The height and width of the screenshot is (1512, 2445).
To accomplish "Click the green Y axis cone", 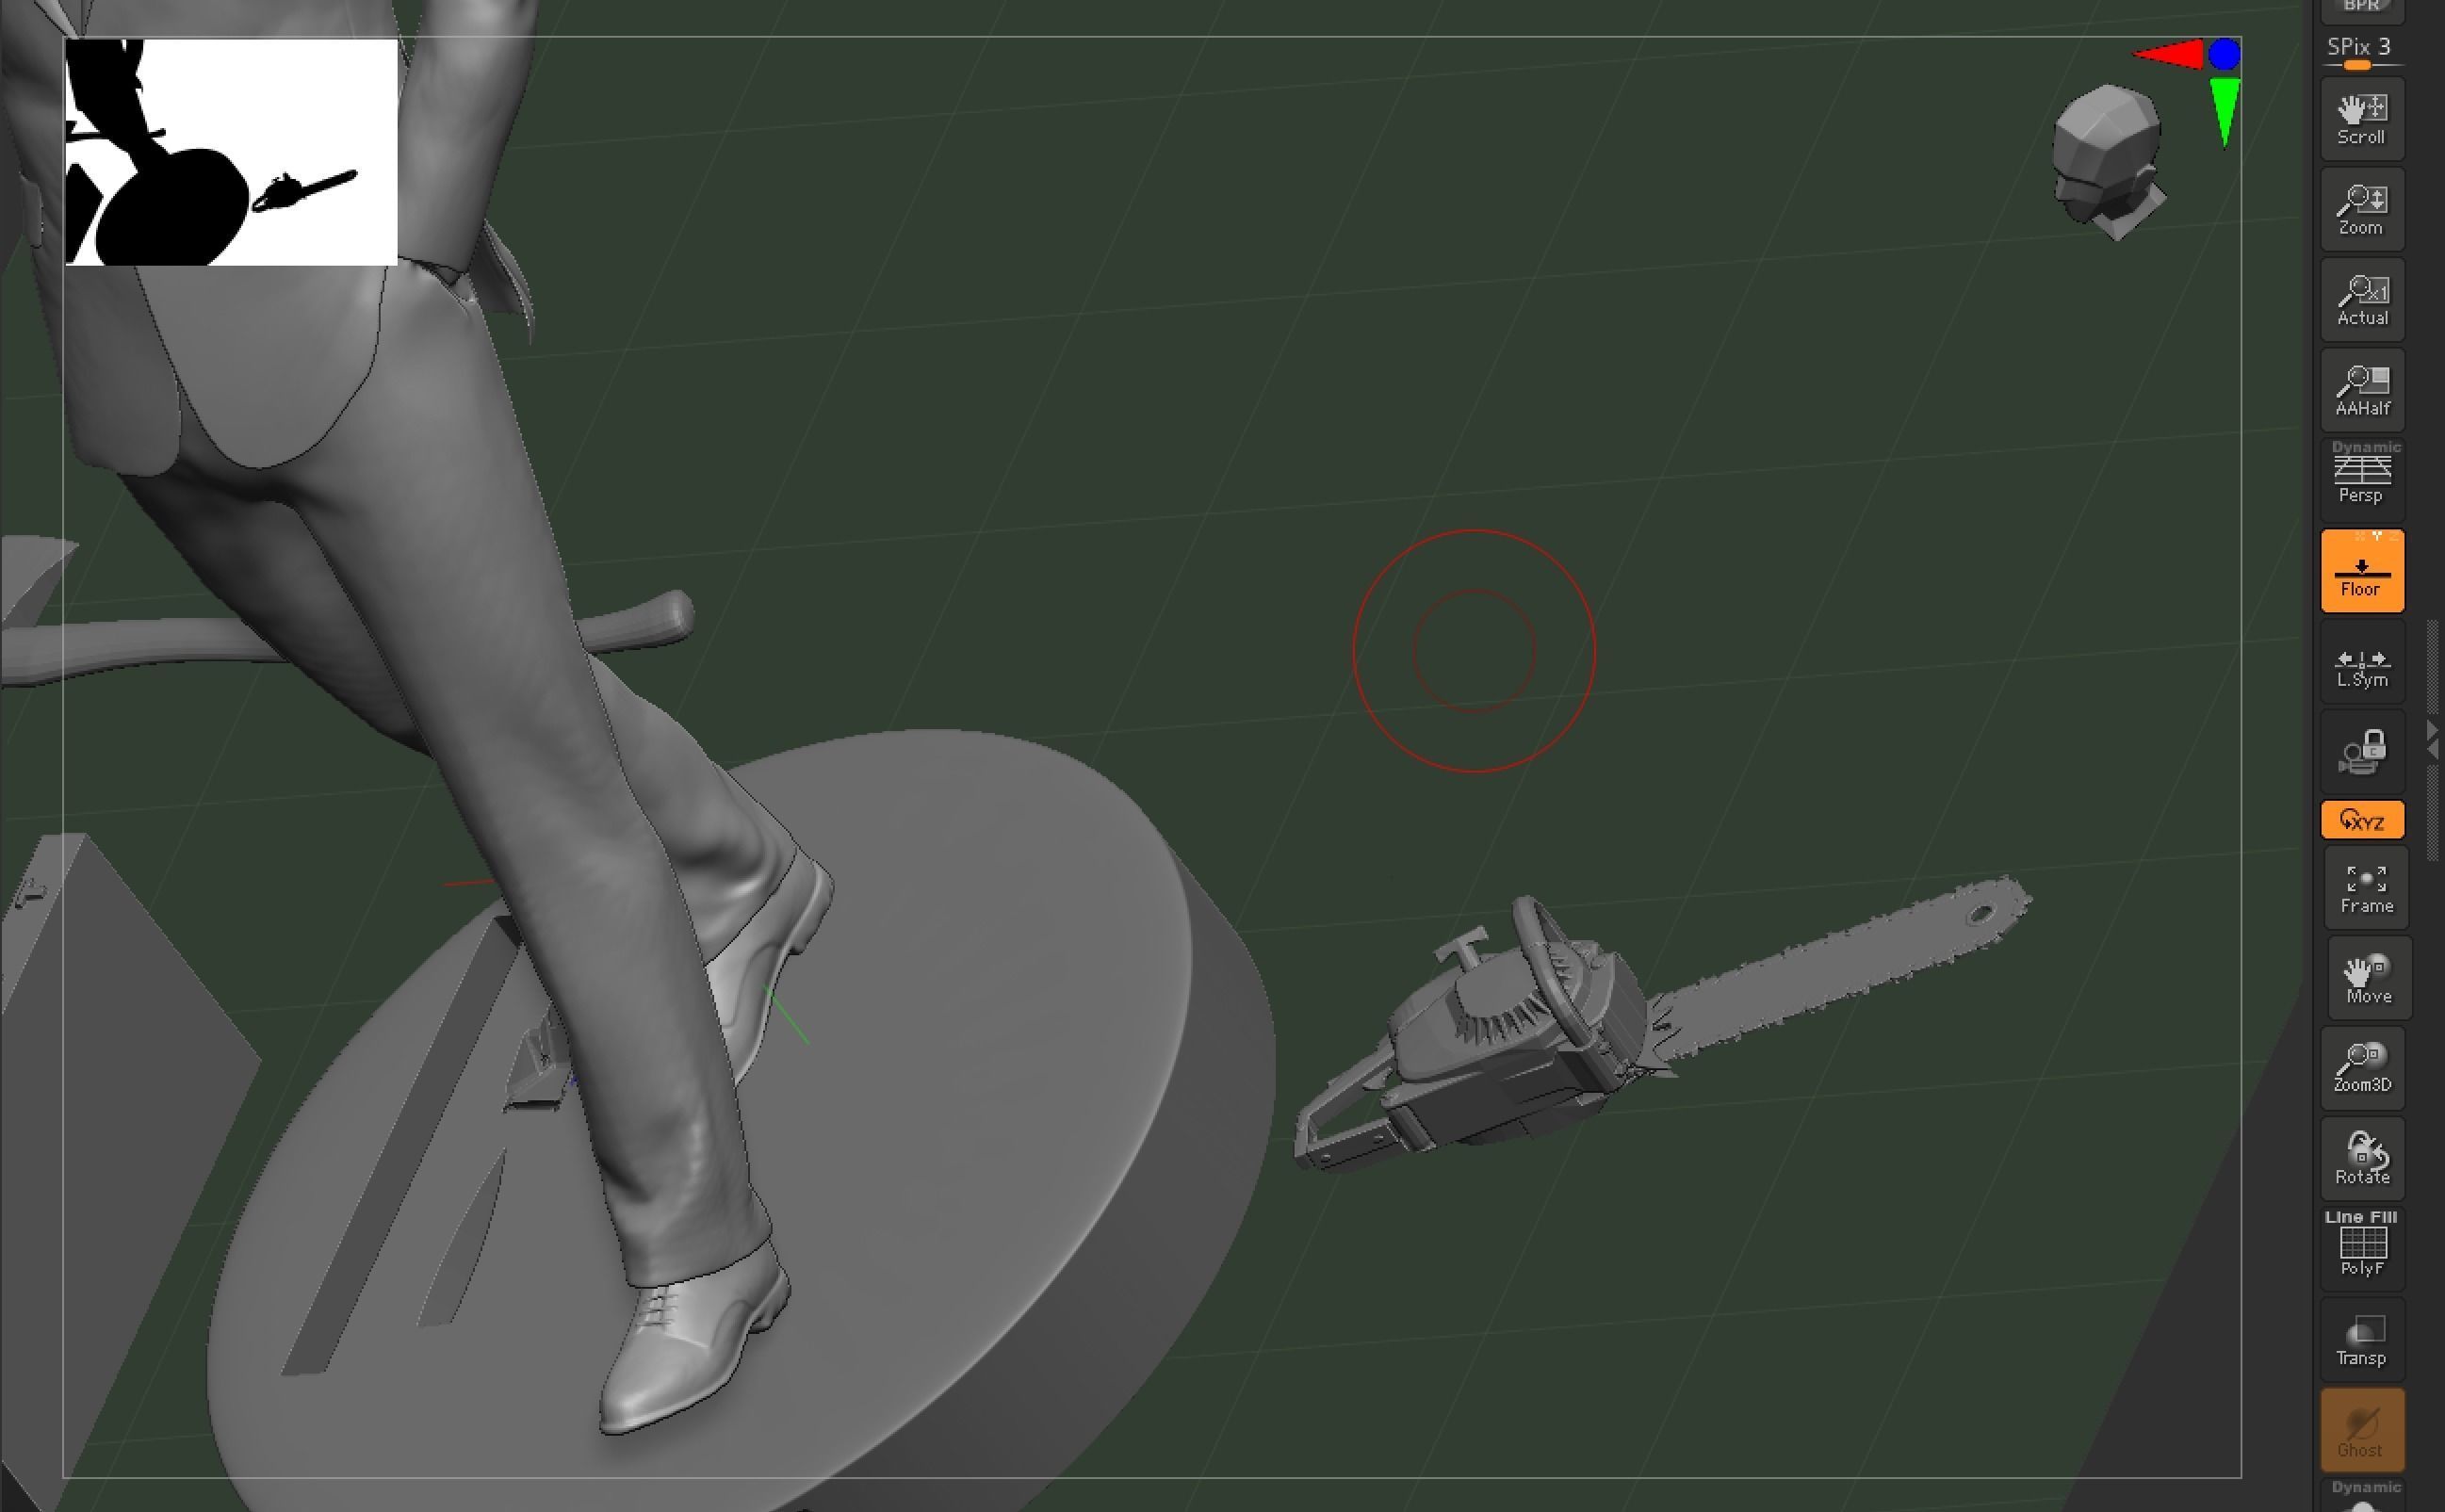I will (x=2224, y=112).
